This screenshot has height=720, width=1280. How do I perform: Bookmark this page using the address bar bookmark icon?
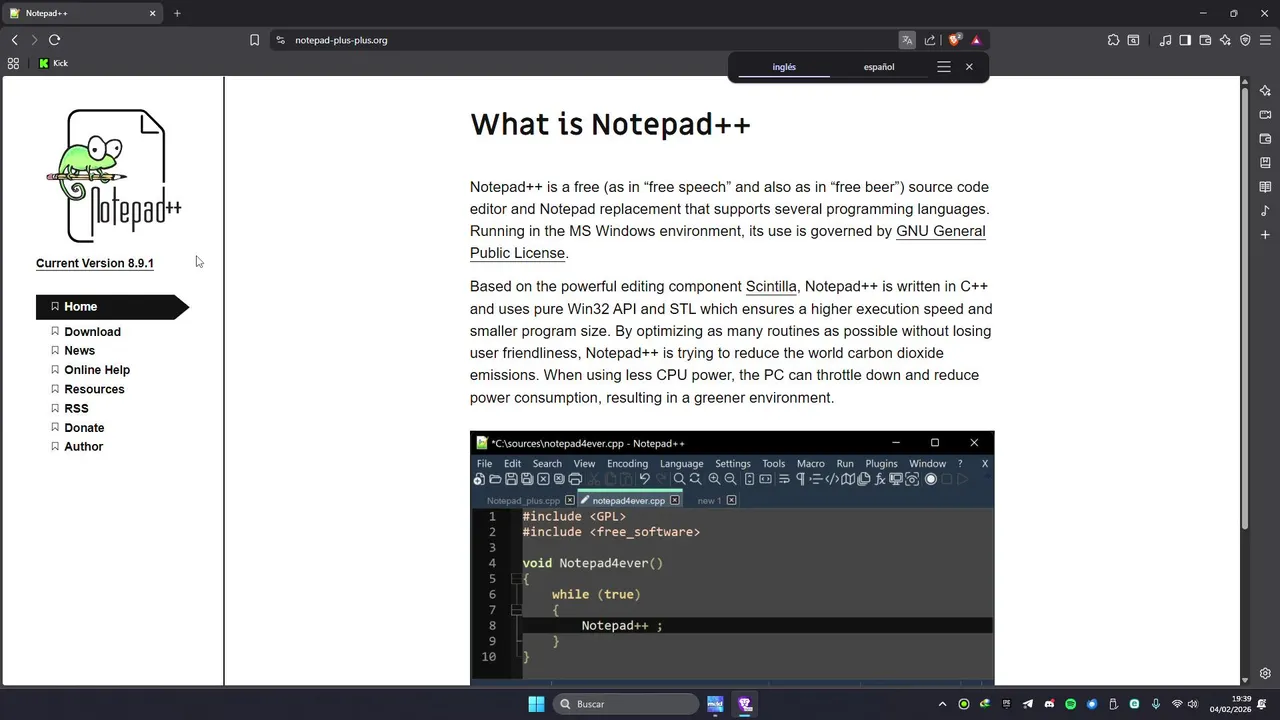[x=254, y=40]
